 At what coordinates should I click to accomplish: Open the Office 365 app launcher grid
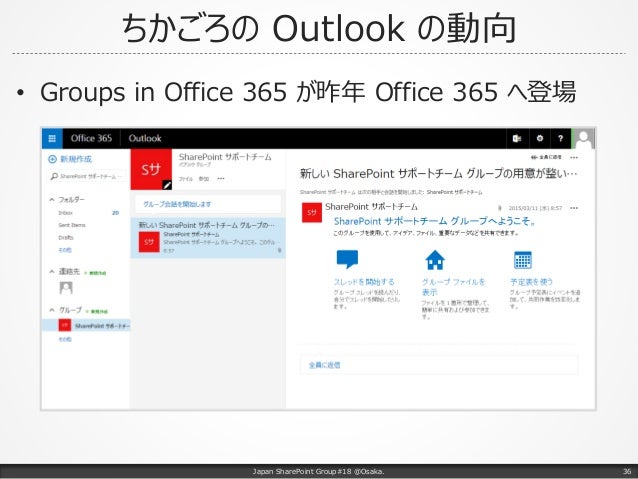[x=52, y=138]
